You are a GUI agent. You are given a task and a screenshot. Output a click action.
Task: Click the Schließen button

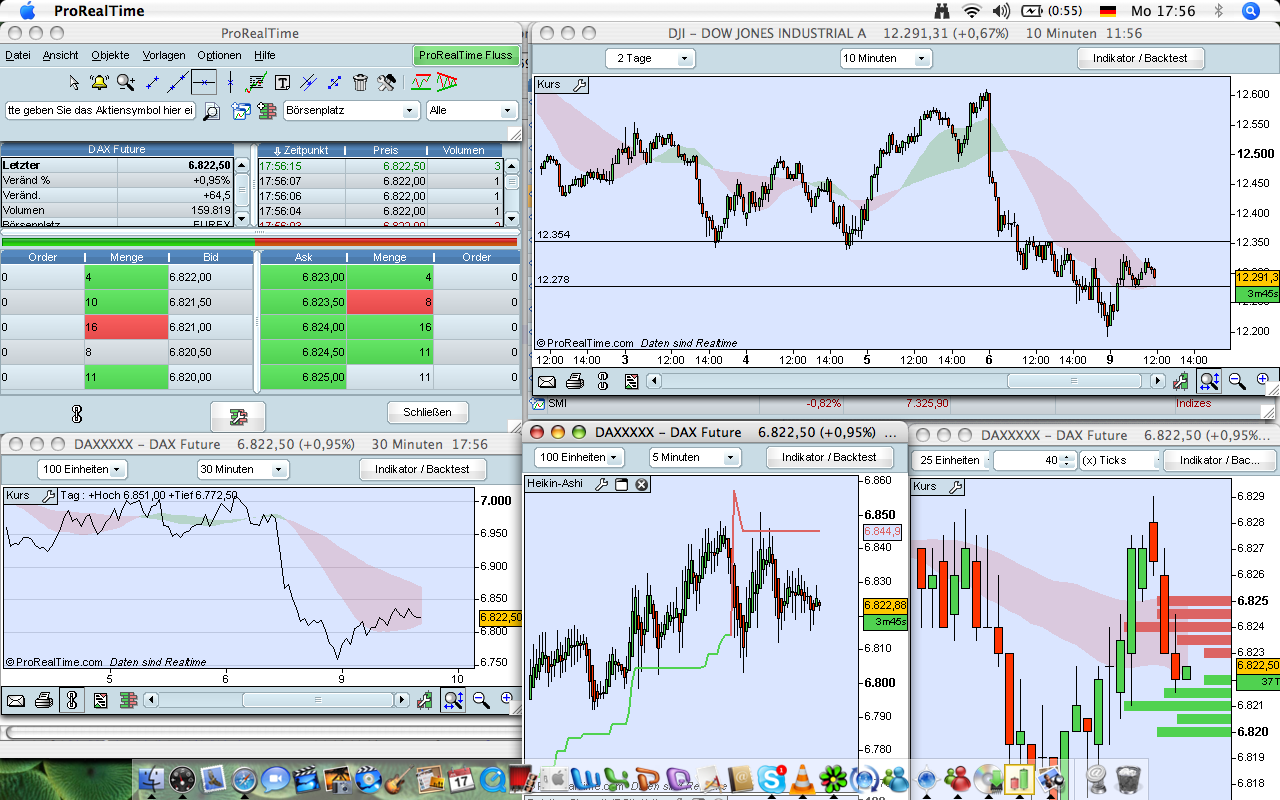click(428, 412)
